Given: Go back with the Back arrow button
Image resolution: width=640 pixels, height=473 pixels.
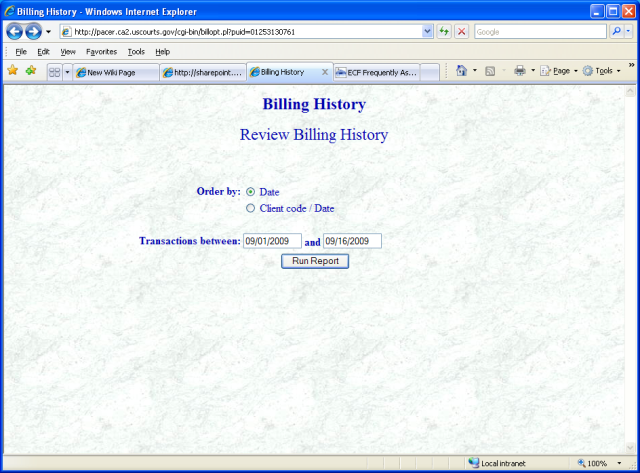Looking at the screenshot, I should [x=14, y=31].
